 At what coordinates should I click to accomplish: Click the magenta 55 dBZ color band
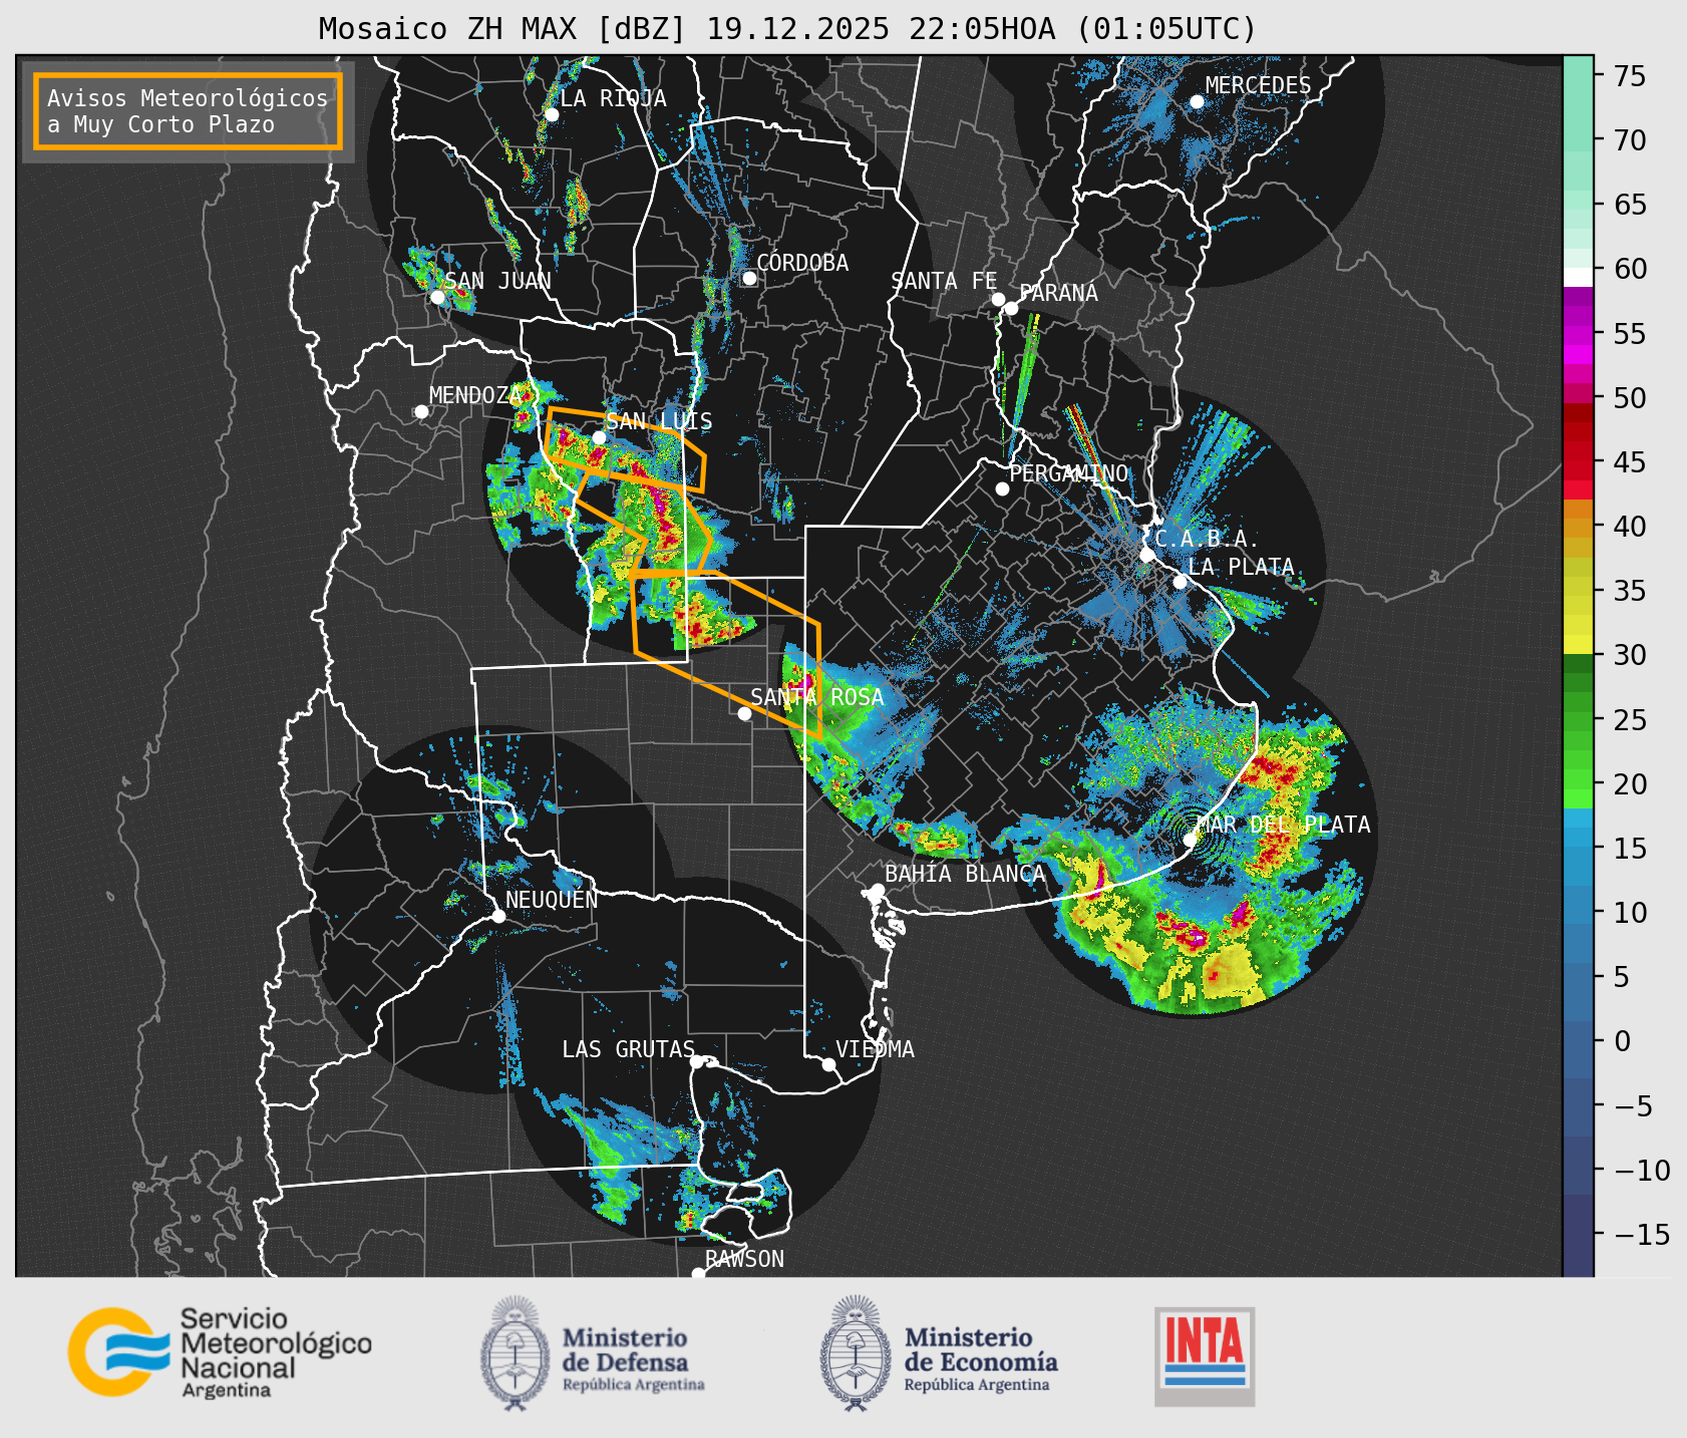pos(1578,334)
